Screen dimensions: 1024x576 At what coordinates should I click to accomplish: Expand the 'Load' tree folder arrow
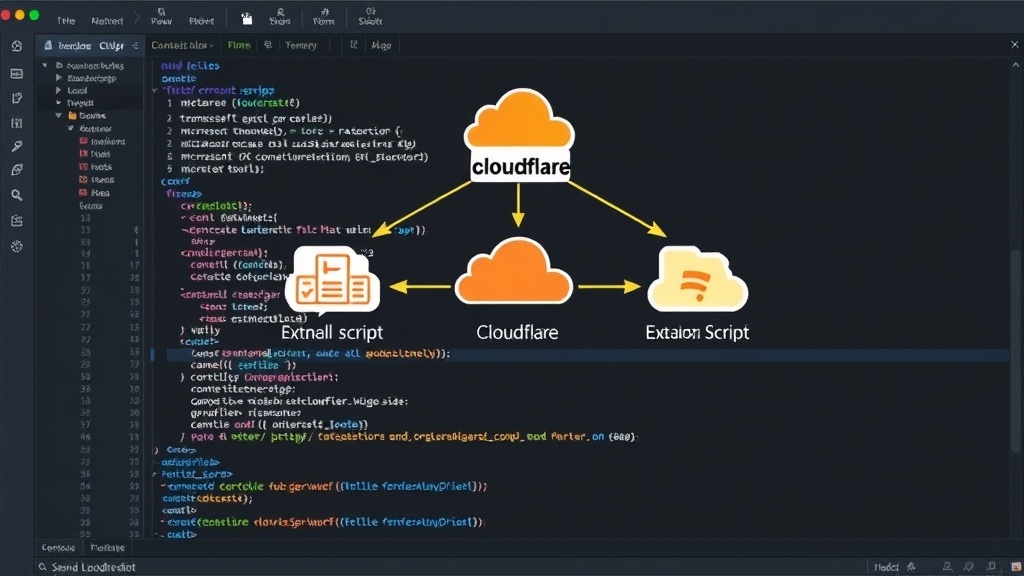pos(58,90)
